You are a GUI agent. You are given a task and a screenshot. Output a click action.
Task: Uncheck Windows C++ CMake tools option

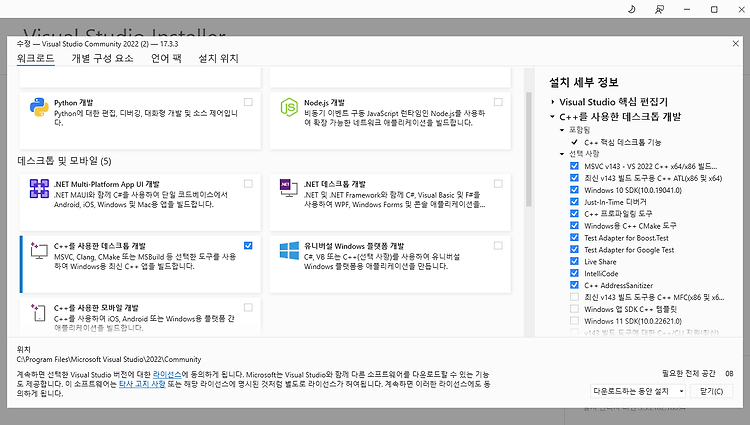[574, 225]
